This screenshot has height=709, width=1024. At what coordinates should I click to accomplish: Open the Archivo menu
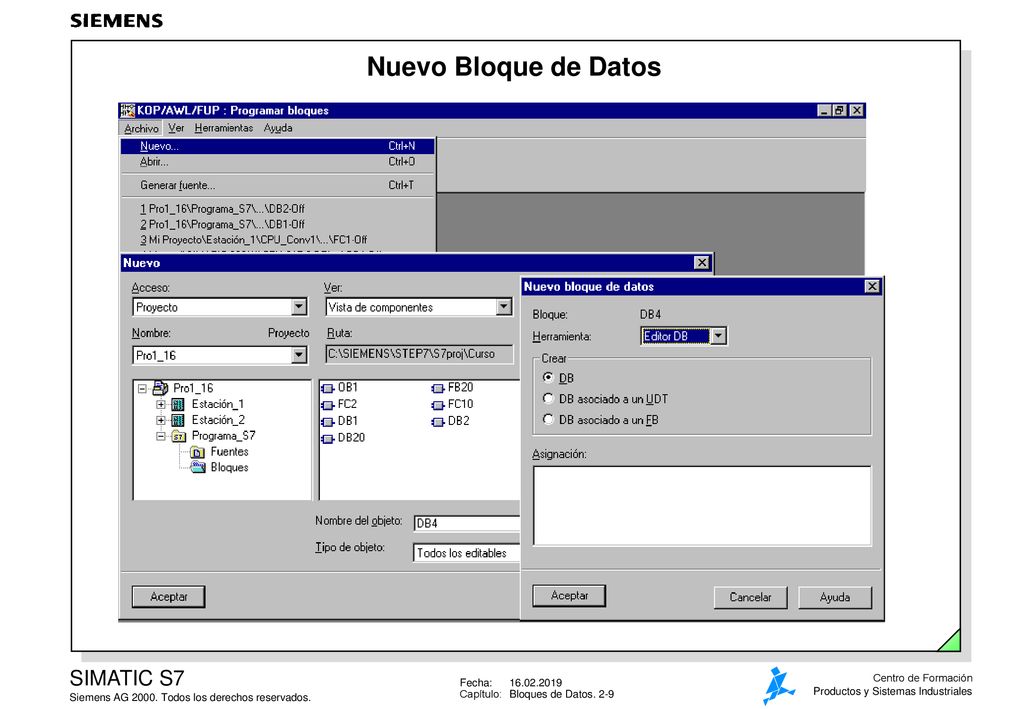(x=141, y=128)
